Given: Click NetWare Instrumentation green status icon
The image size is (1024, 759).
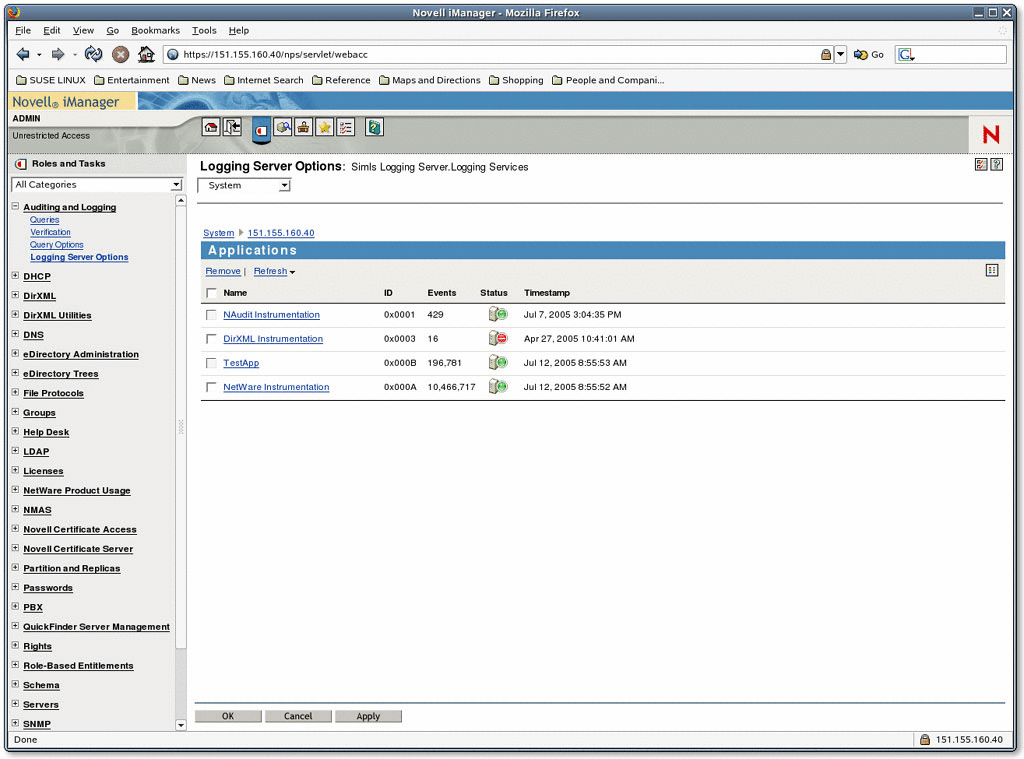Looking at the screenshot, I should [x=498, y=387].
